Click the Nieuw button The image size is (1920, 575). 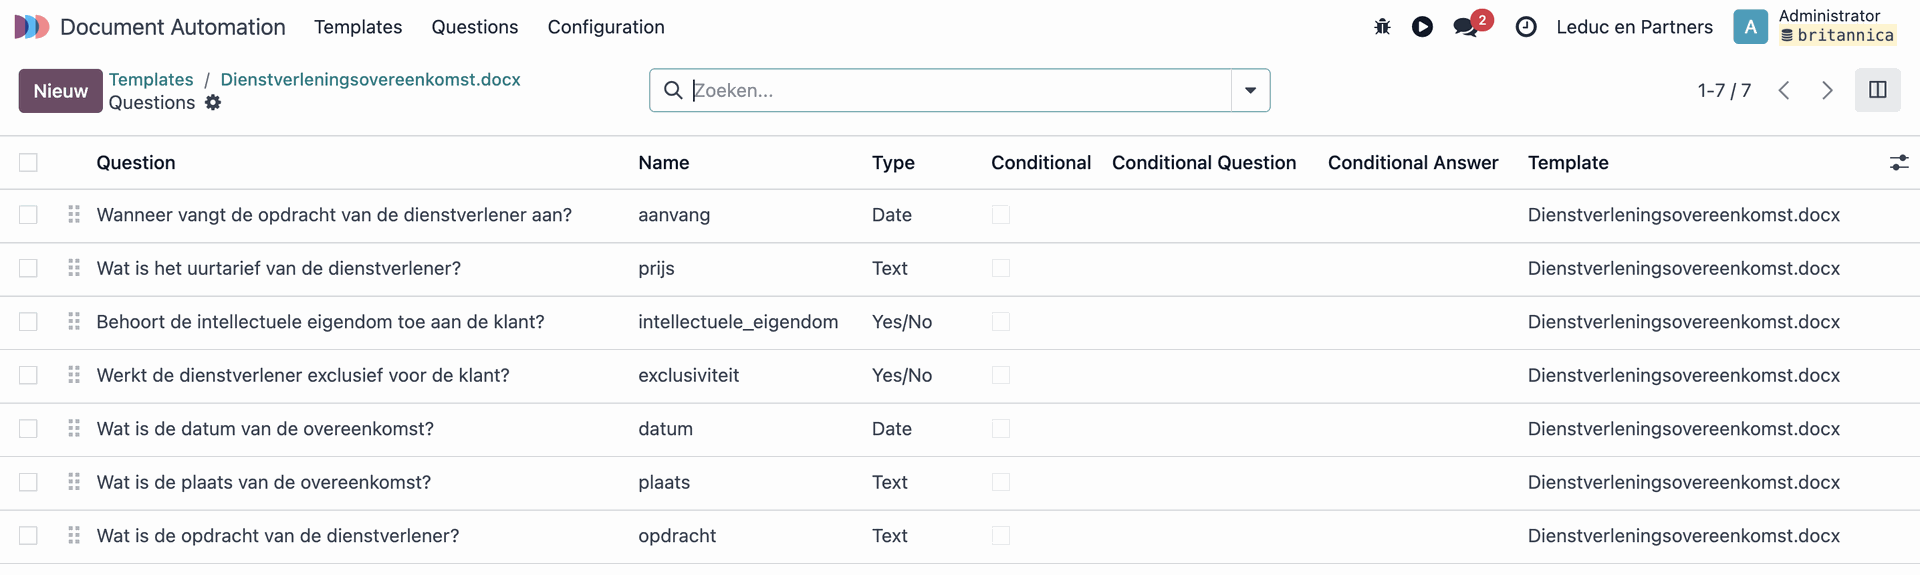point(60,91)
